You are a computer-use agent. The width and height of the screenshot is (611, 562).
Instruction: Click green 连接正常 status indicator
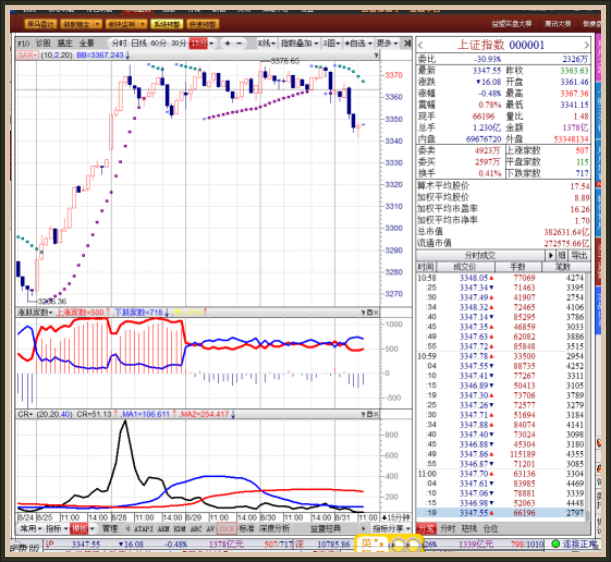[x=556, y=543]
